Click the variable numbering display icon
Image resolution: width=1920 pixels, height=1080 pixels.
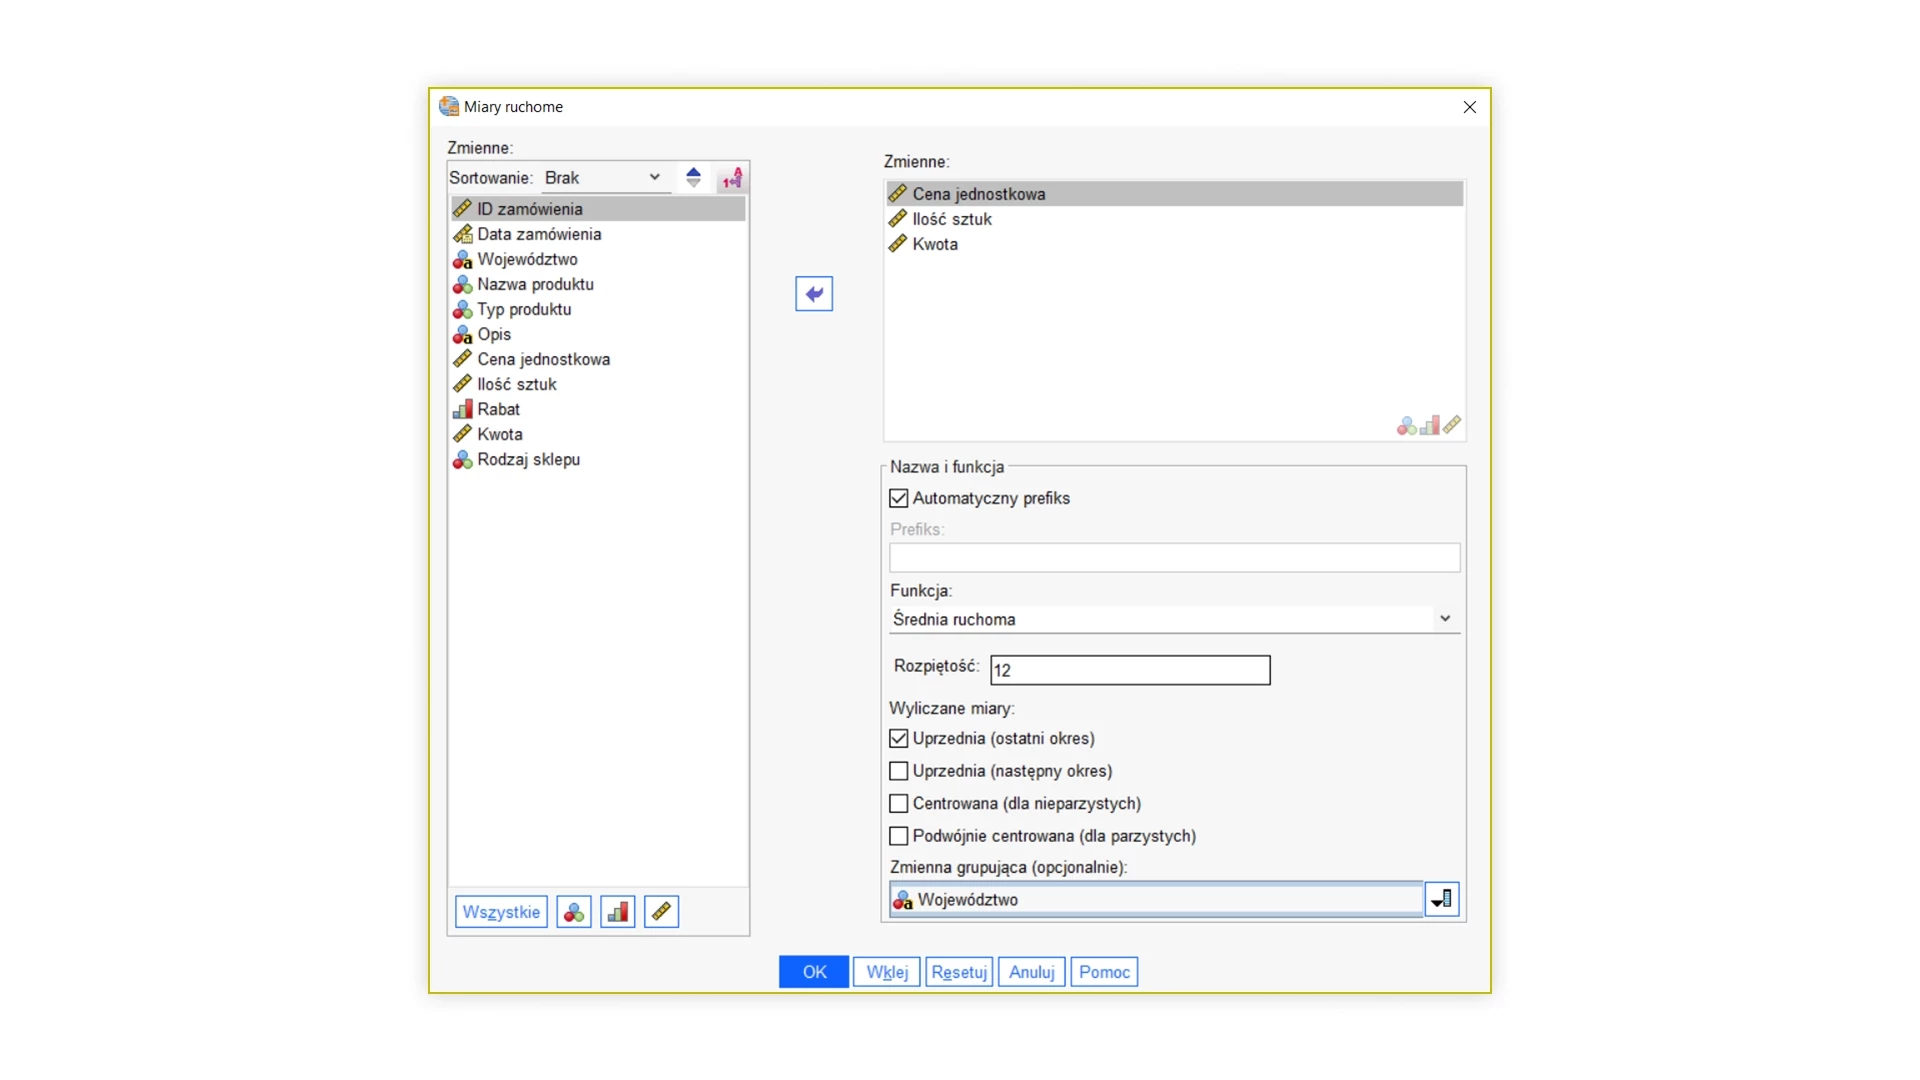(x=732, y=178)
